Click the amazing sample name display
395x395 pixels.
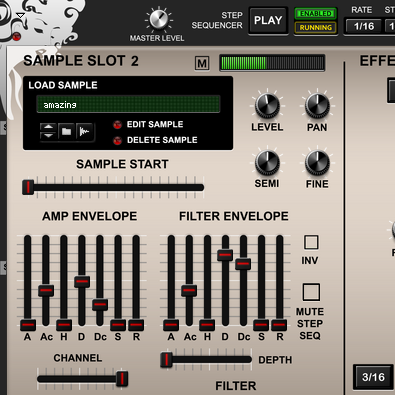coord(128,105)
